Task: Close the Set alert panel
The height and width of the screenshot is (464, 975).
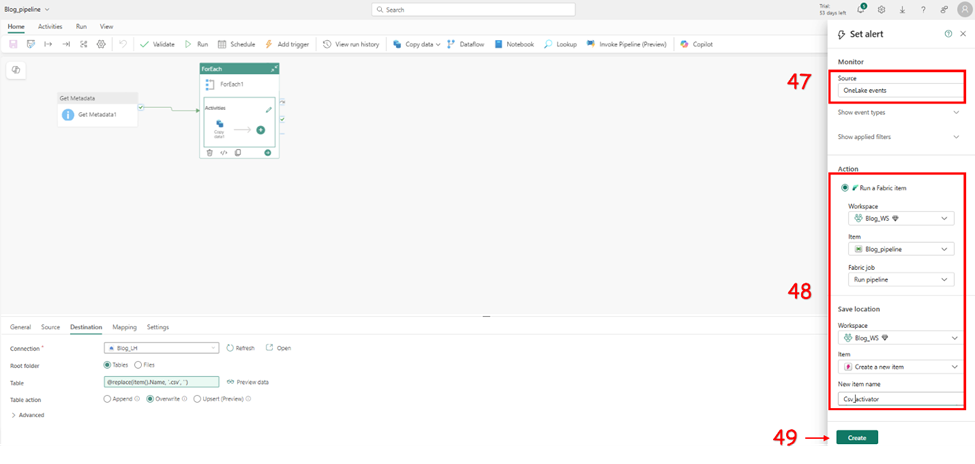Action: point(963,34)
